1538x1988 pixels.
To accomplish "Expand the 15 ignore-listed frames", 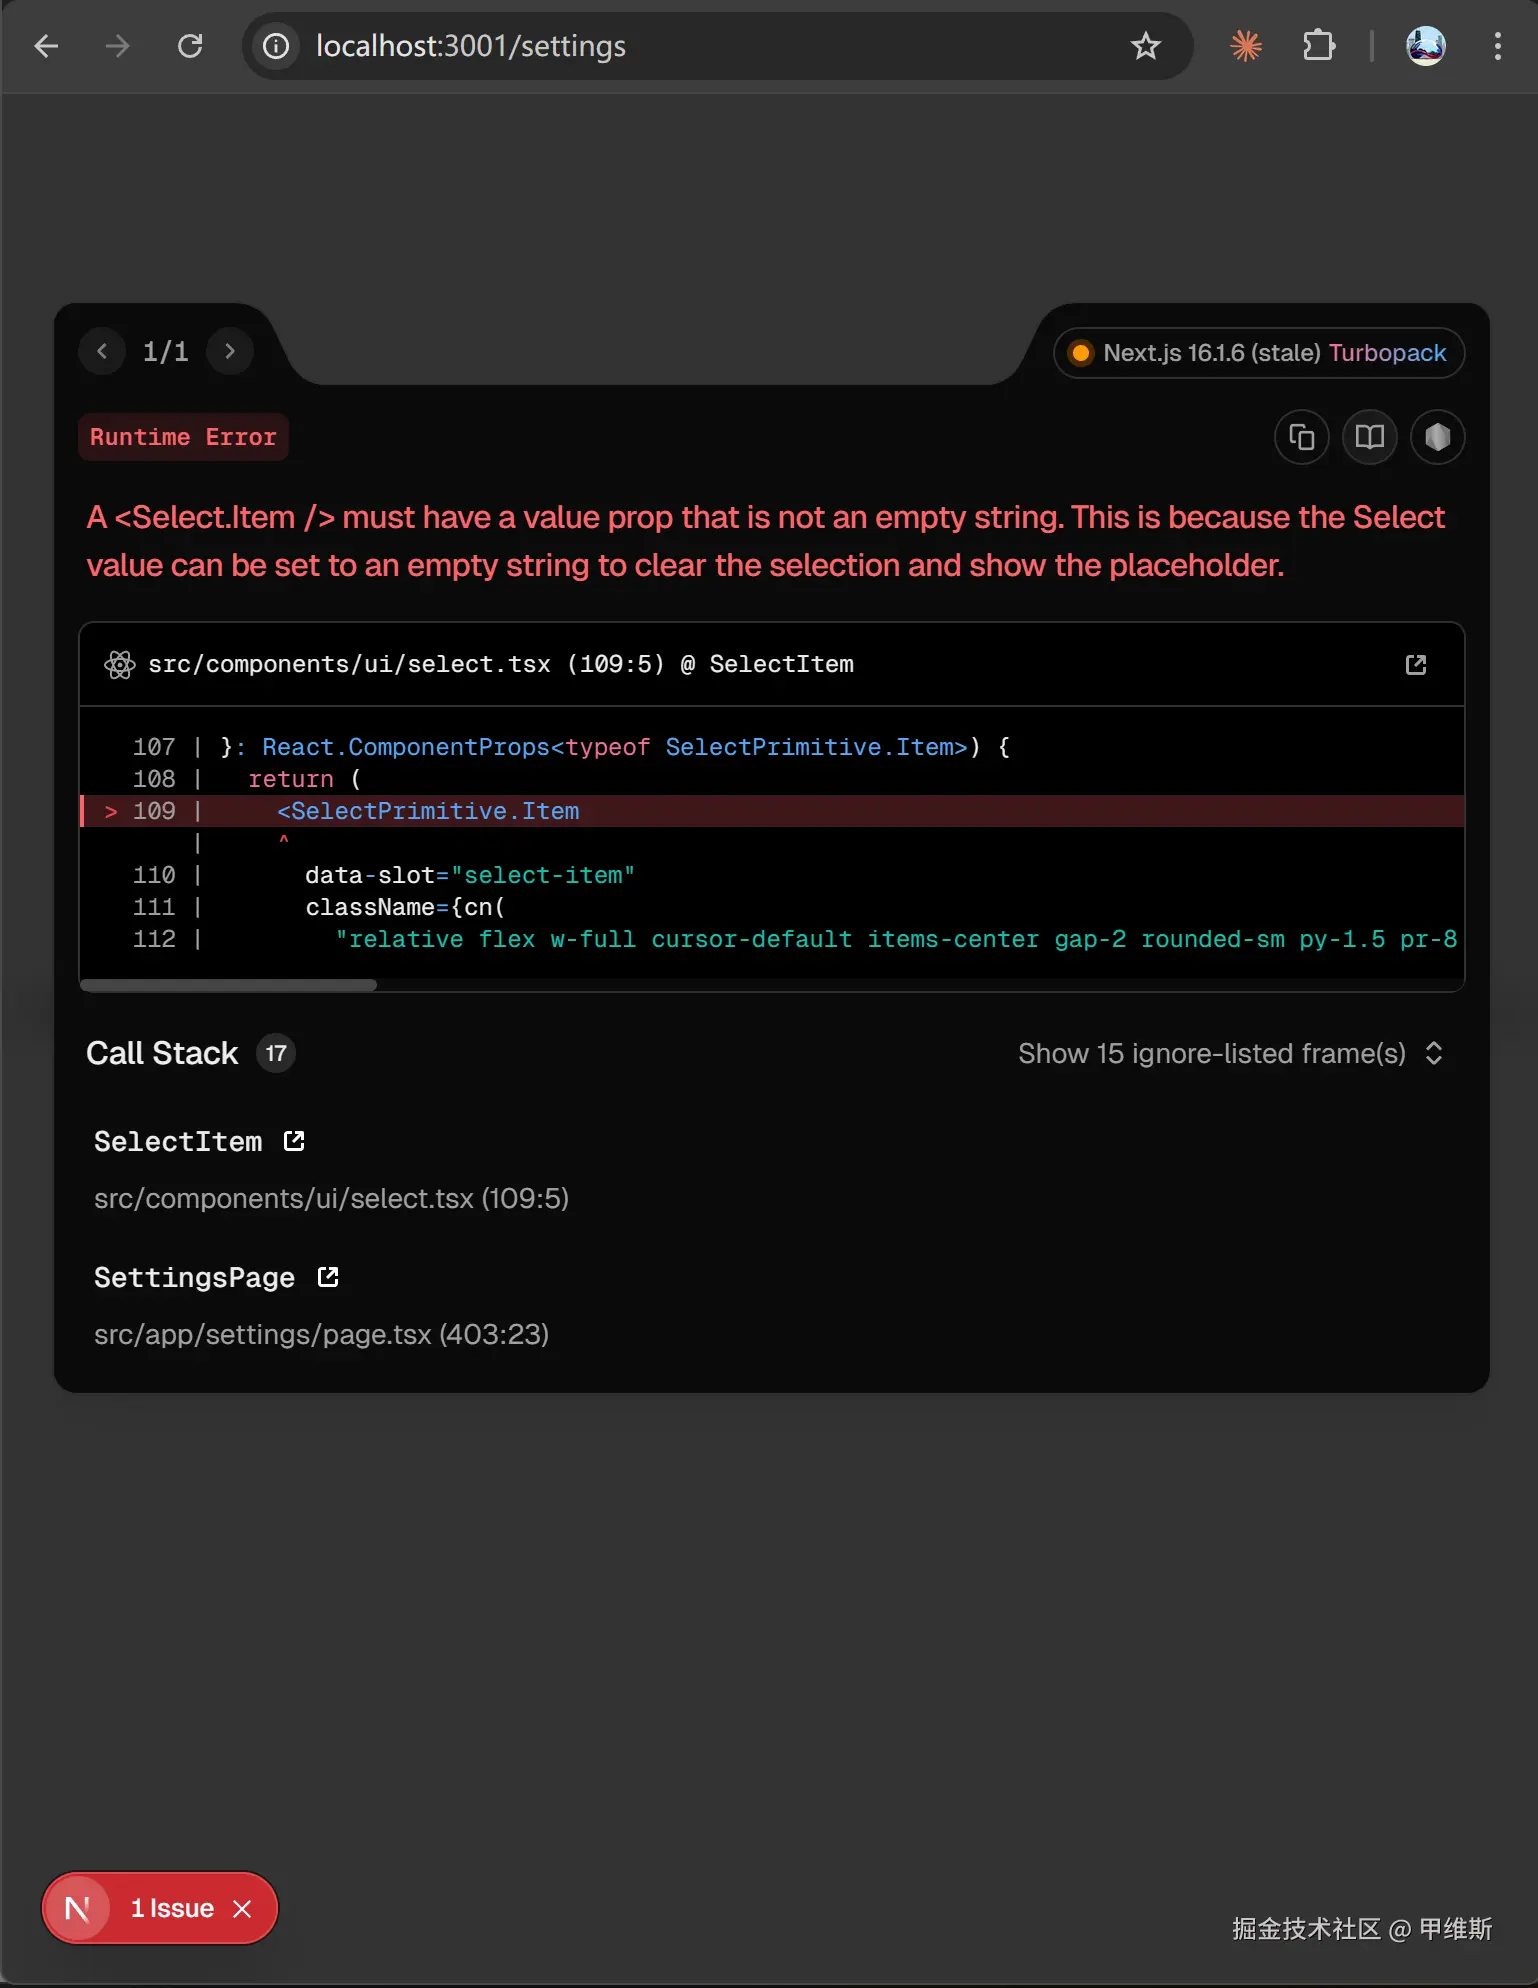I will [1230, 1053].
